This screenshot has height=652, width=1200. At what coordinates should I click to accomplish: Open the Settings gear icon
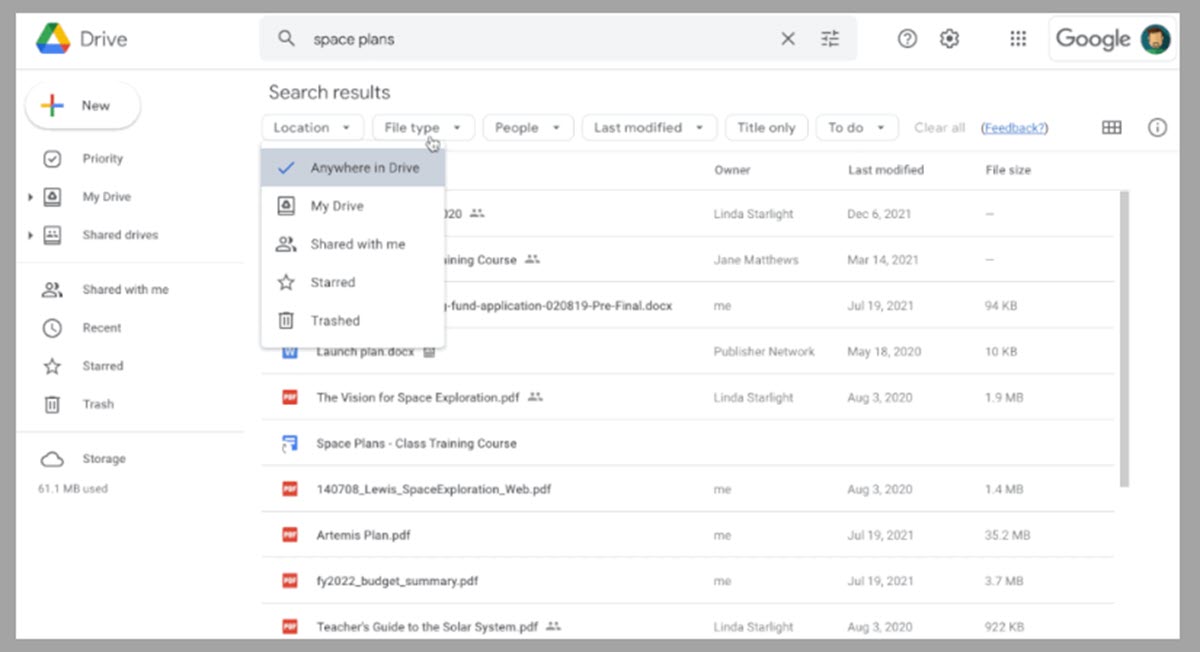click(x=949, y=39)
